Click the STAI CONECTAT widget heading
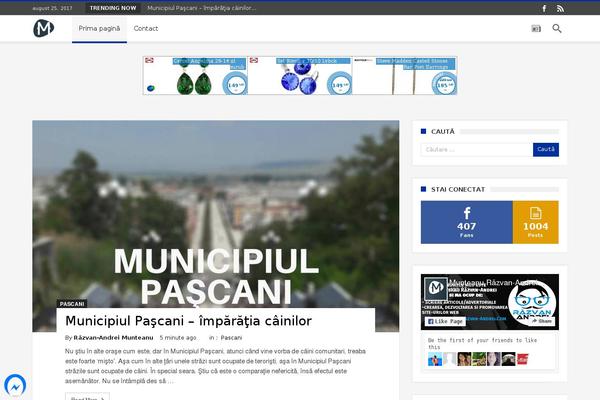 click(458, 189)
